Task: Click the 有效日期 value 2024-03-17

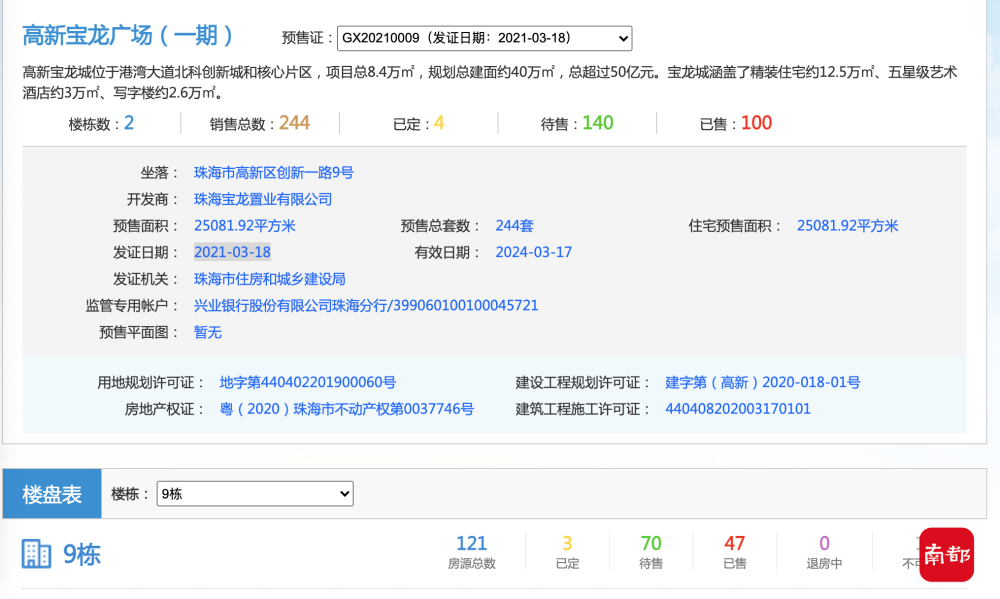Action: (533, 252)
